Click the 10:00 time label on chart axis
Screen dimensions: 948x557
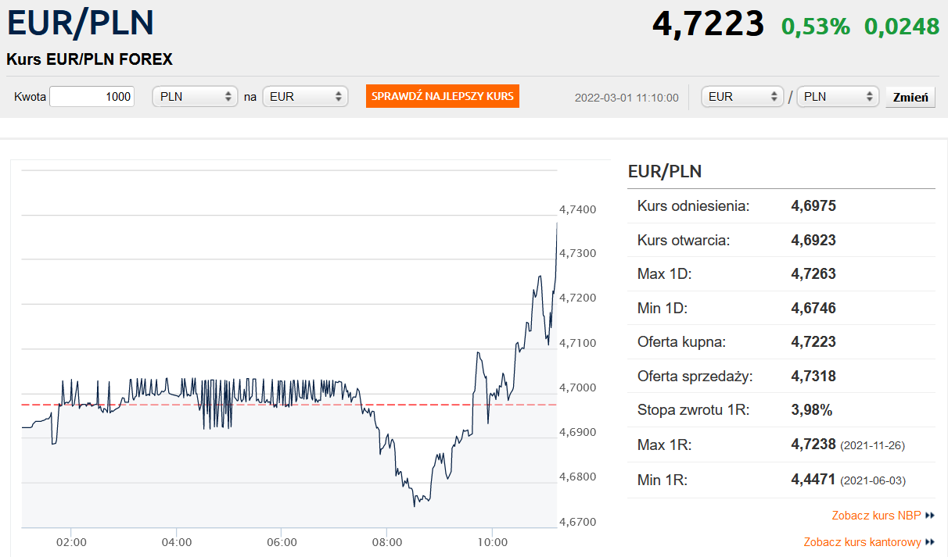coord(492,542)
